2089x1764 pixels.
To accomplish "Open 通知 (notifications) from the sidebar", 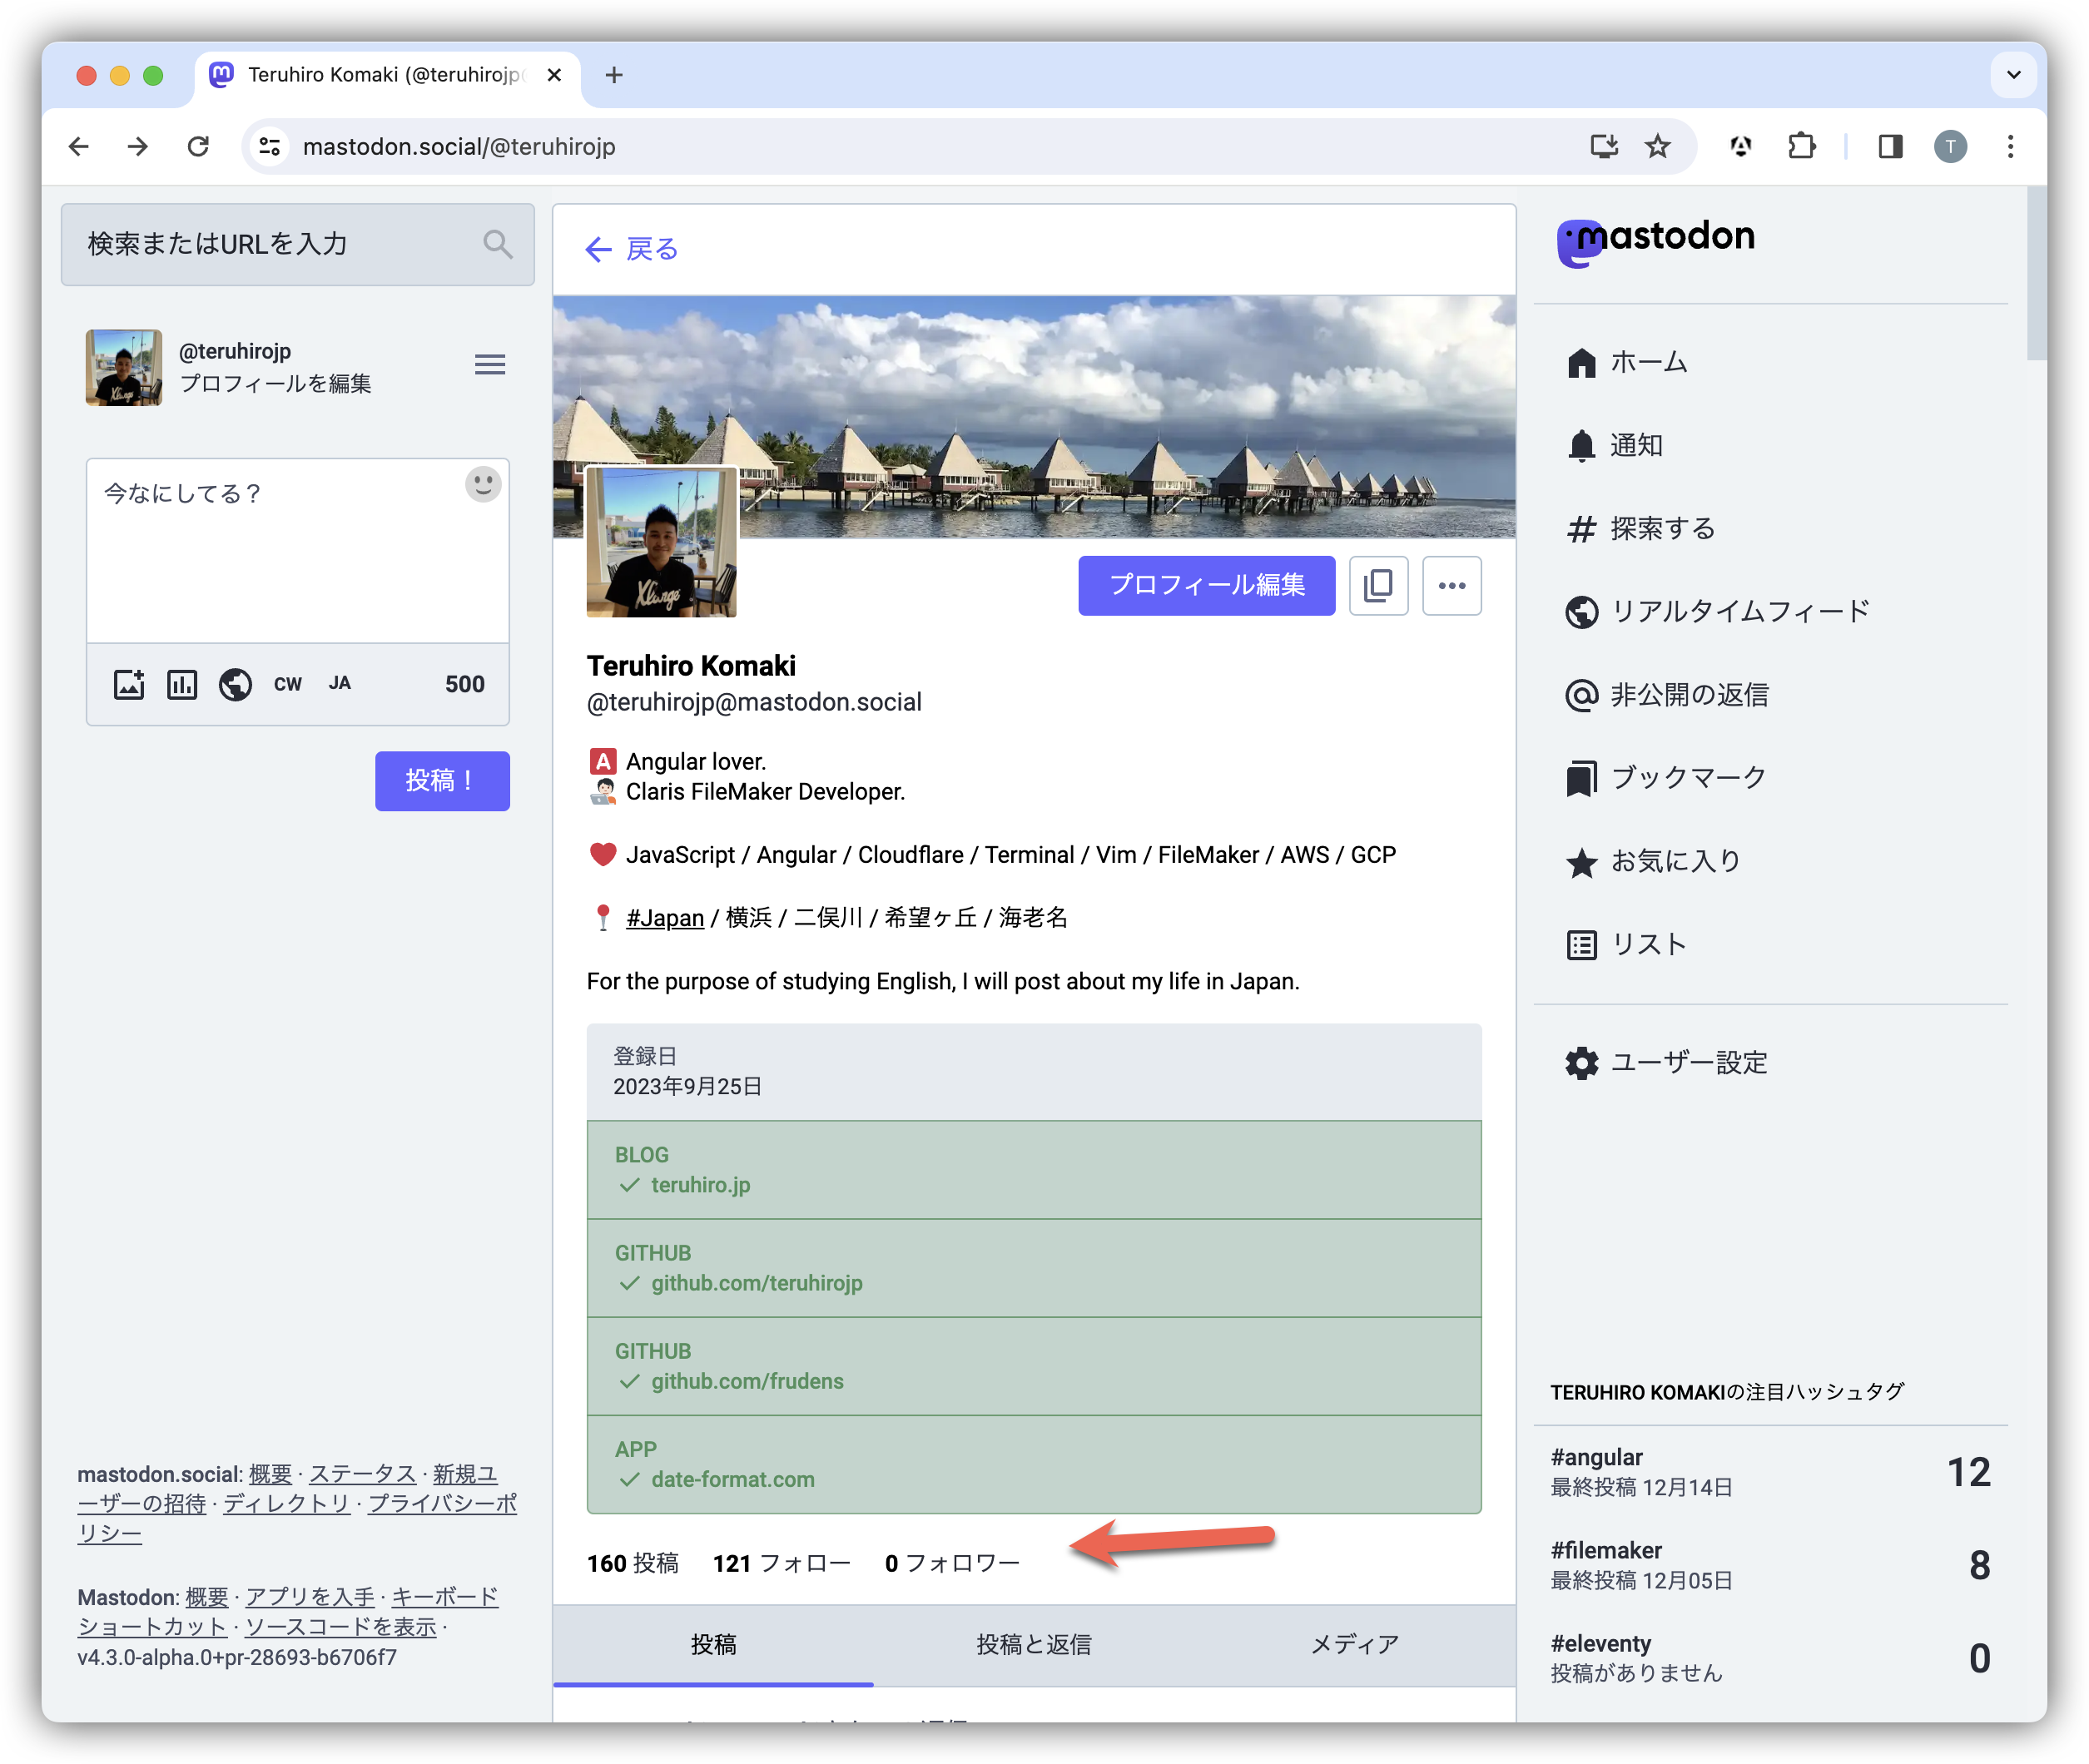I will tap(1636, 446).
